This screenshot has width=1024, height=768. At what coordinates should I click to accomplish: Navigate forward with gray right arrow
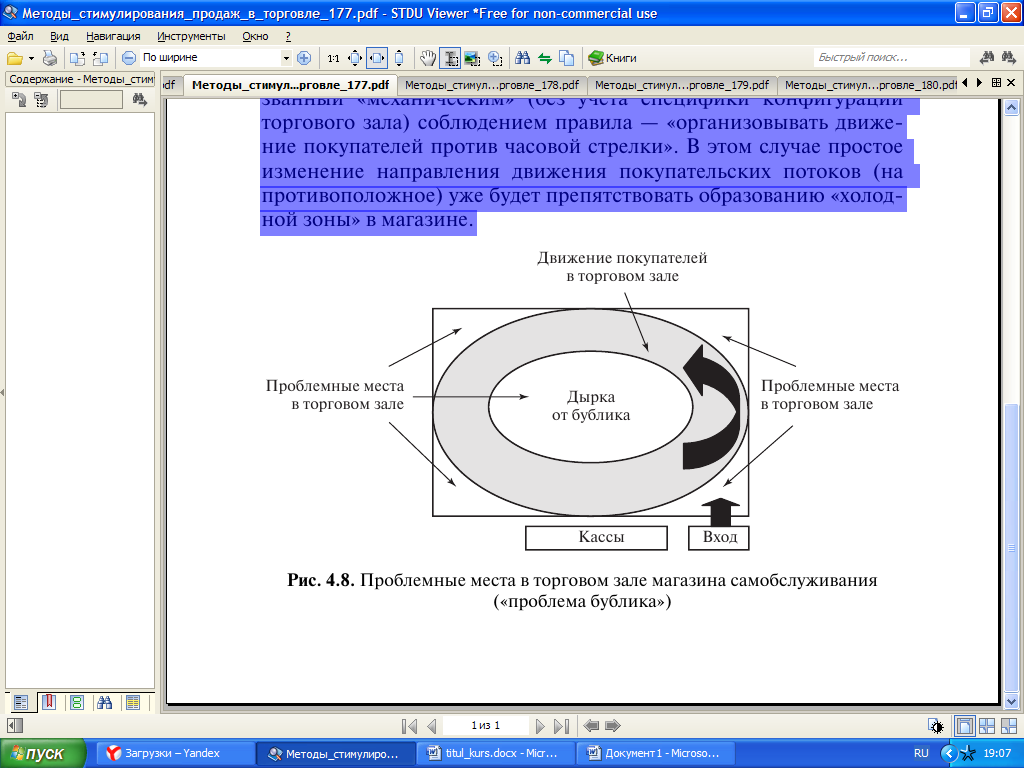tap(613, 726)
